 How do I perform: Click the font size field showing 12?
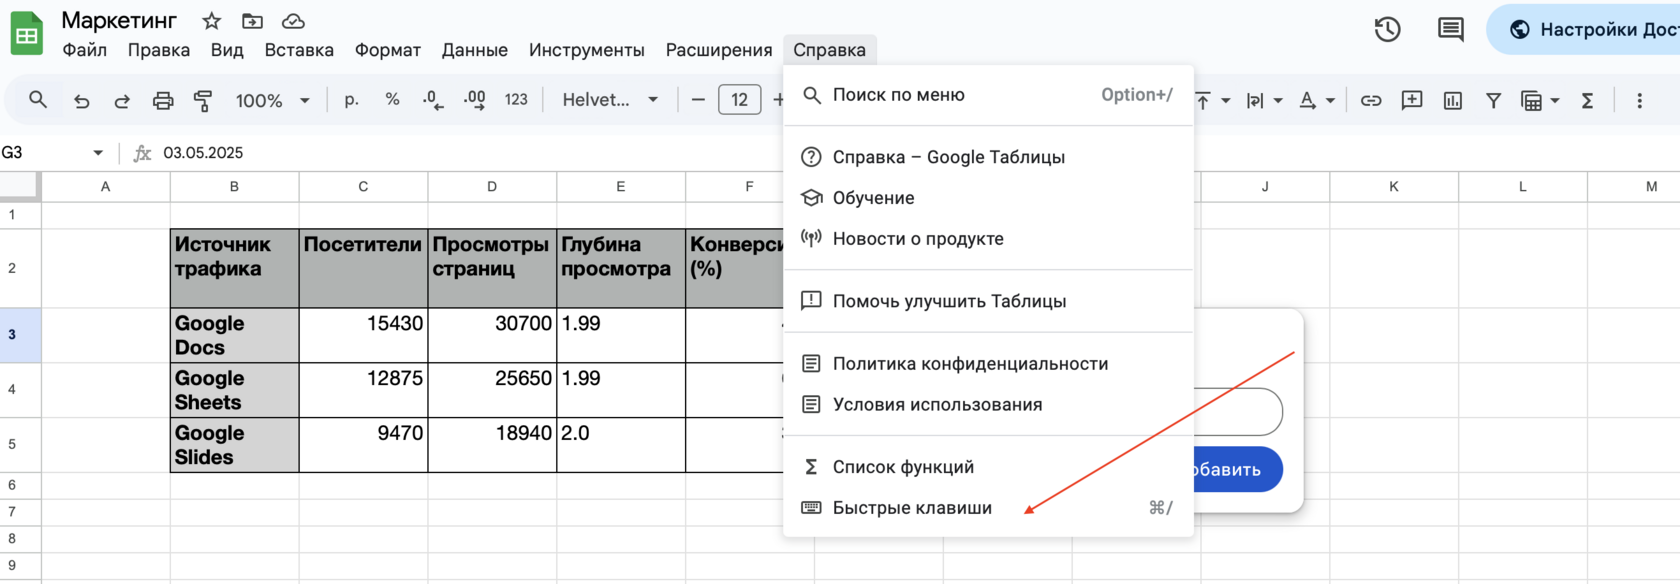tap(739, 100)
